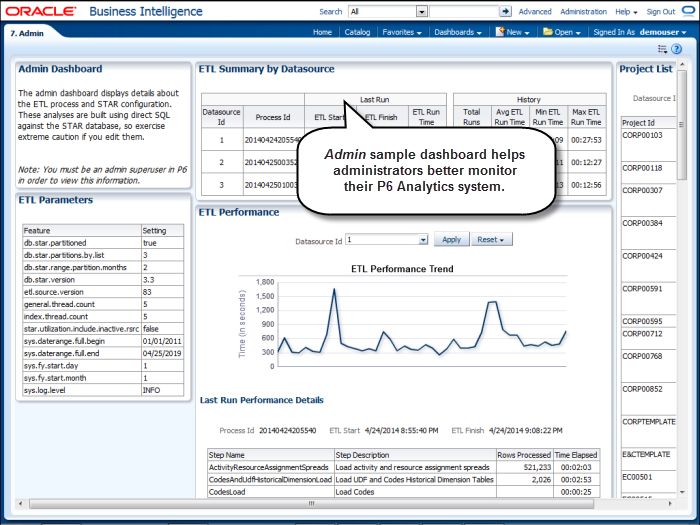Click the horizontal scrollbar left arrow
This screenshot has width=700, height=525.
point(20,504)
